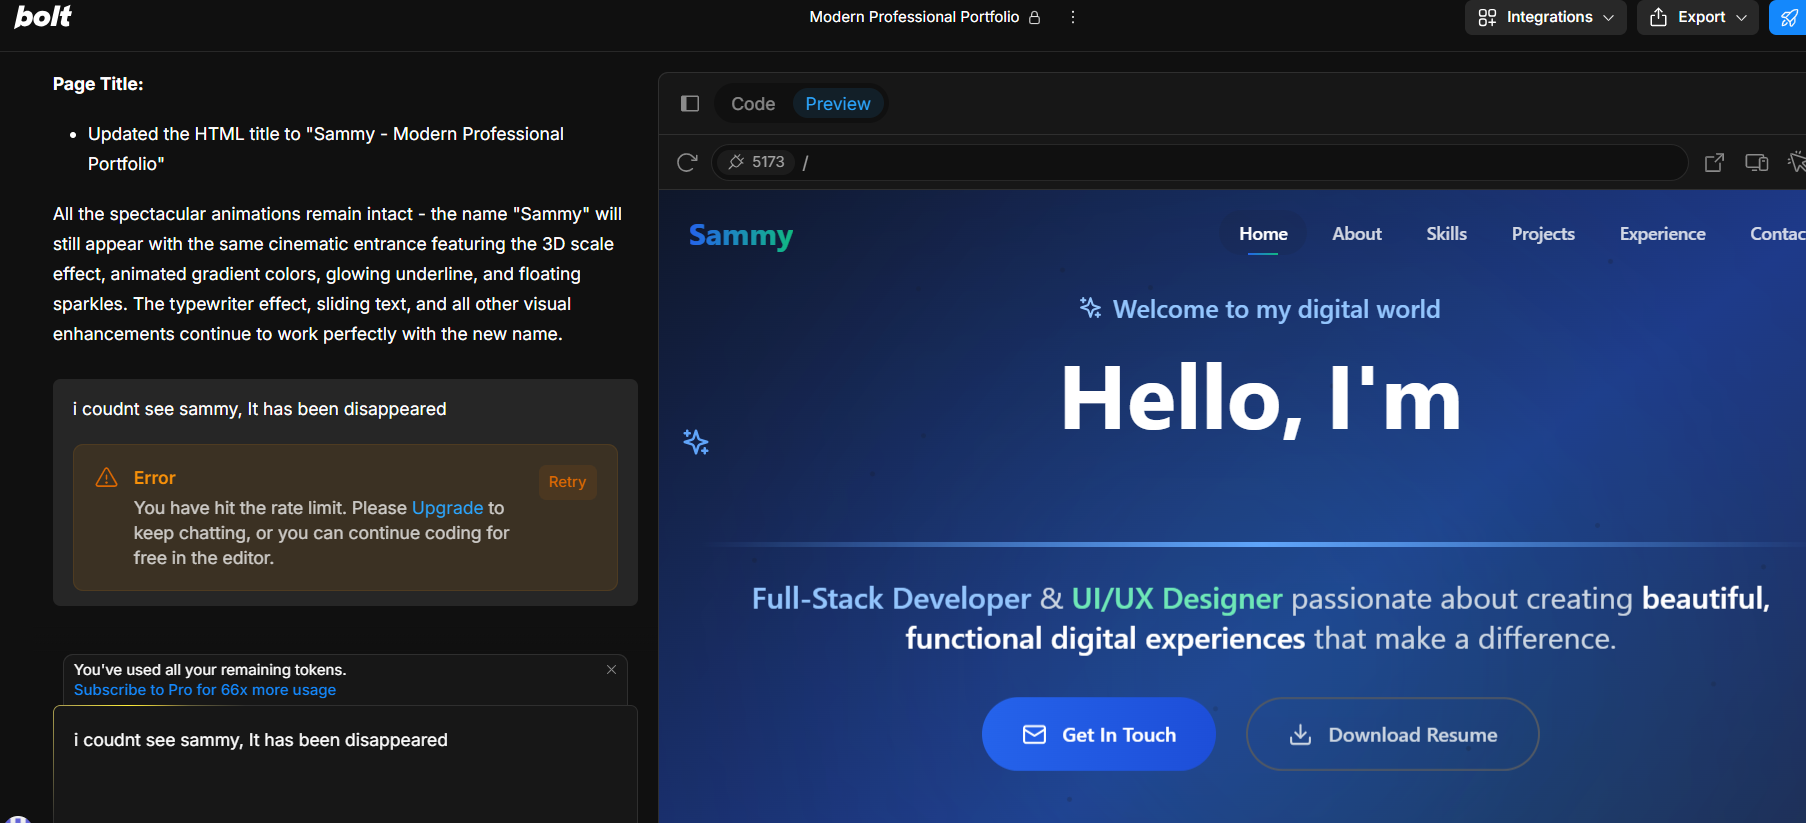Screen dimensions: 1806x823
Task: Toggle responsive device preview icon
Action: pyautogui.click(x=1756, y=162)
